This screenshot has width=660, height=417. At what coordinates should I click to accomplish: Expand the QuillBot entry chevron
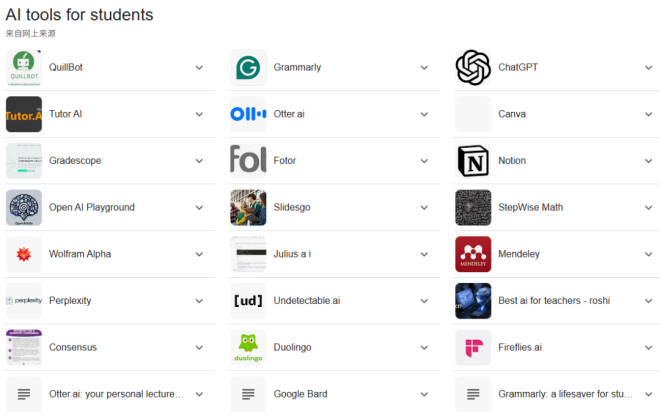click(x=199, y=68)
